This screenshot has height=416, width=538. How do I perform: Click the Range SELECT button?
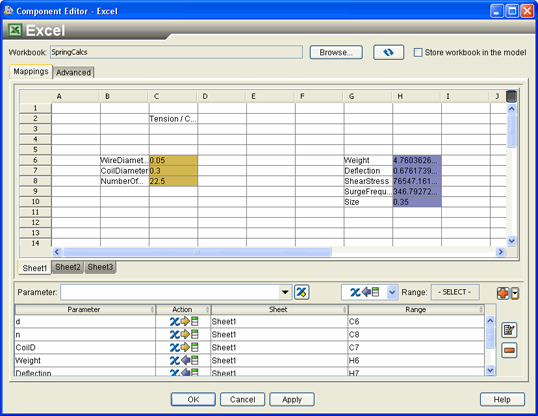pyautogui.click(x=455, y=292)
